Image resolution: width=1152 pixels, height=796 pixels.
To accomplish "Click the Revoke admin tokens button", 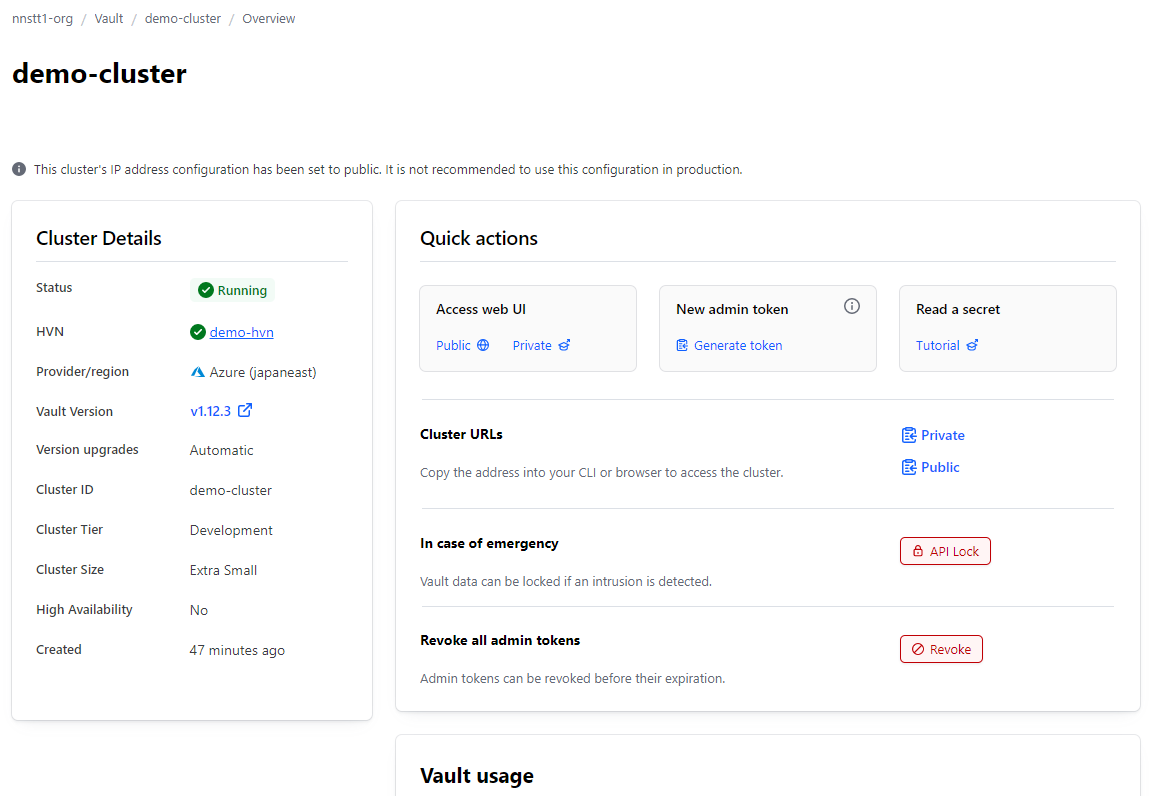I will pos(941,649).
